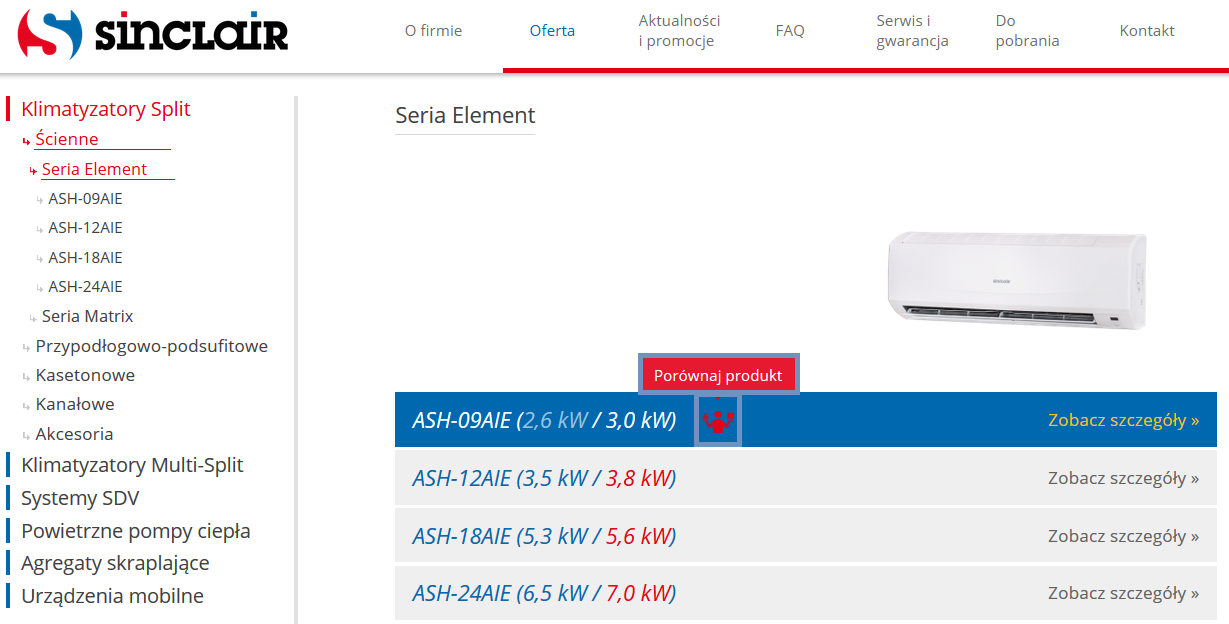Click the Sinclair logo
This screenshot has height=624, width=1229.
[153, 35]
